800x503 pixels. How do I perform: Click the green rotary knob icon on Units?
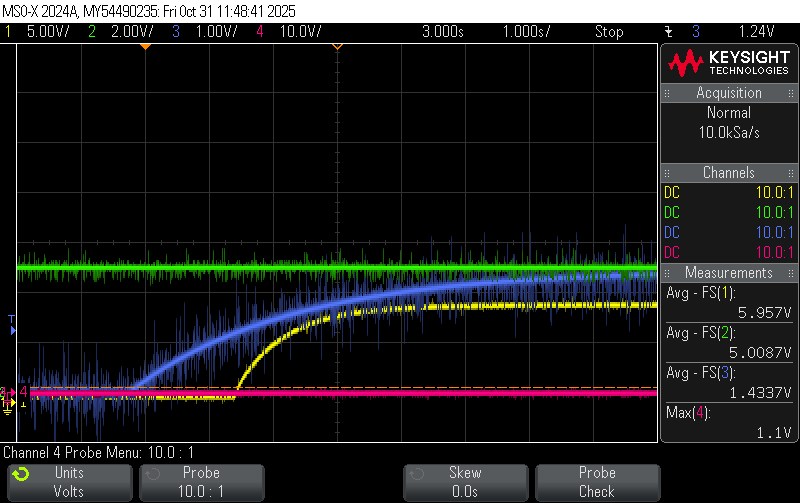[x=21, y=474]
